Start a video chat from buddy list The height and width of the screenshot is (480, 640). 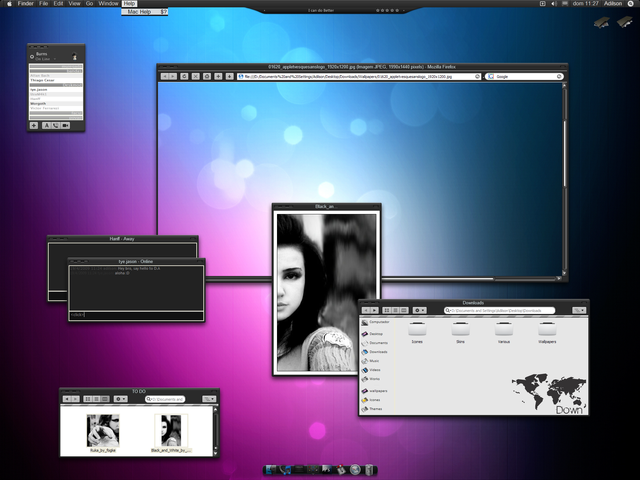click(x=66, y=125)
